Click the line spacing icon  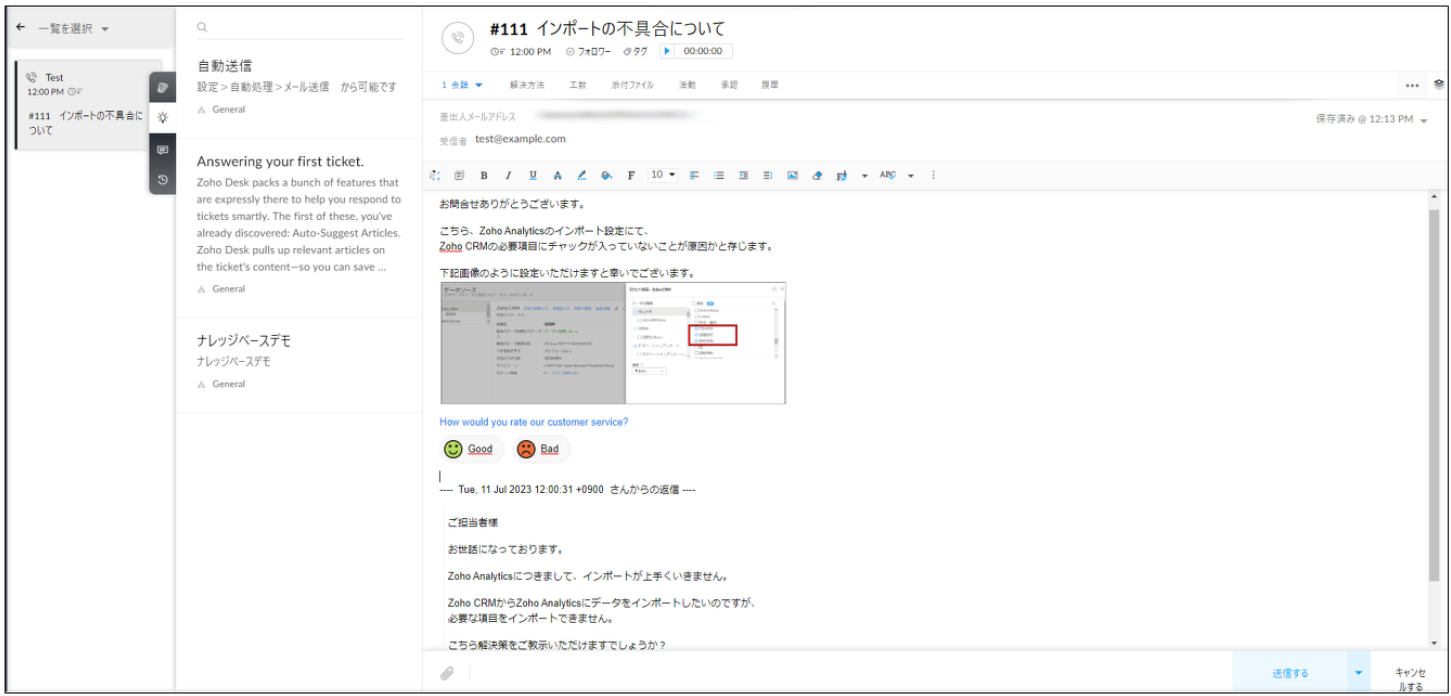(768, 175)
